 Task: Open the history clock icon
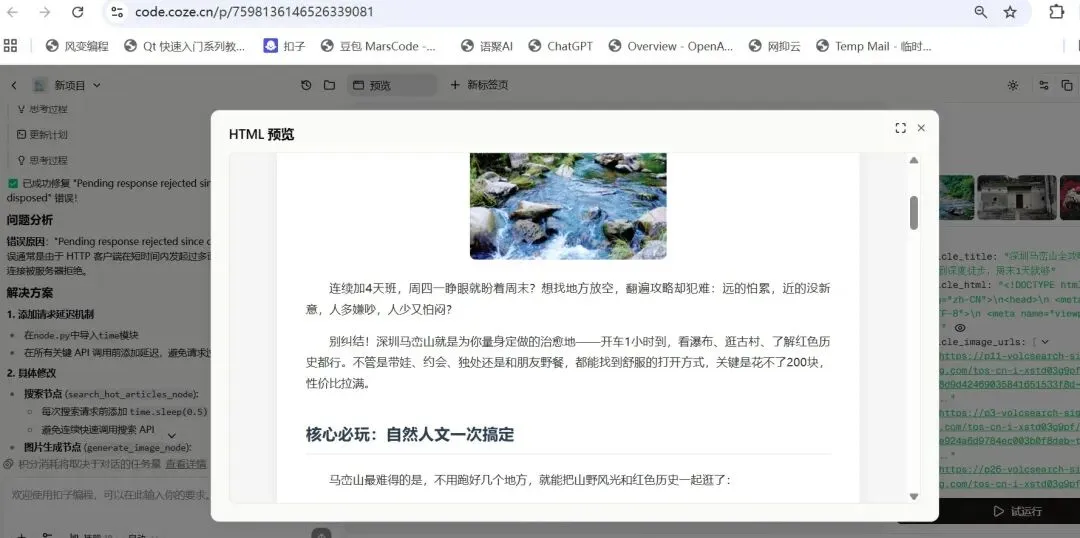point(307,85)
